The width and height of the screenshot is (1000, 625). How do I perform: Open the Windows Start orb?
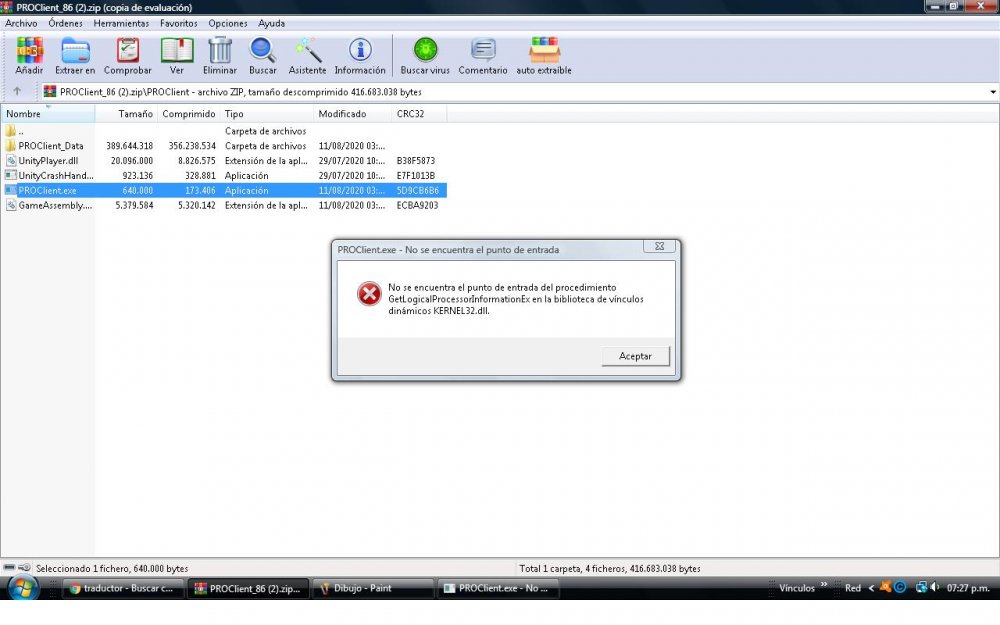[x=23, y=587]
